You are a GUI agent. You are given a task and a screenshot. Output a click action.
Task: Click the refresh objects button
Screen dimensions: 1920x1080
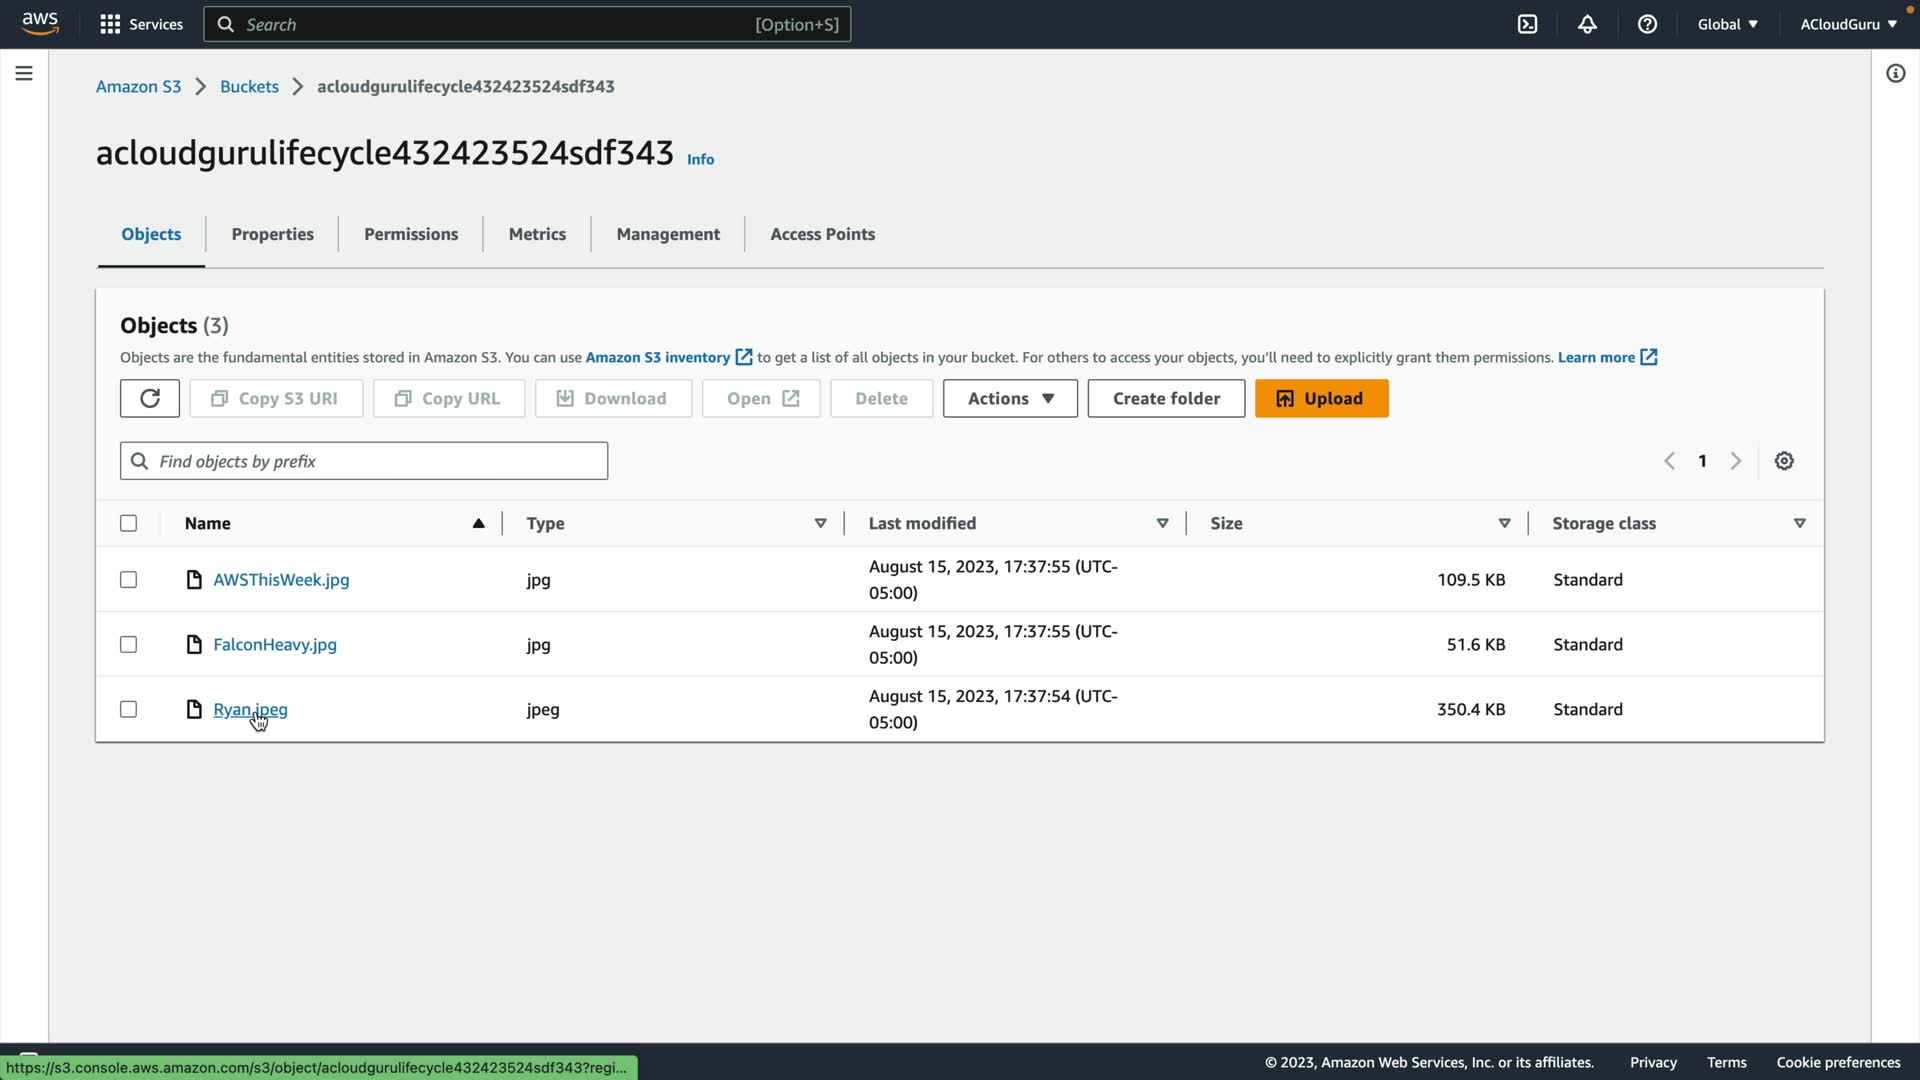click(x=150, y=398)
